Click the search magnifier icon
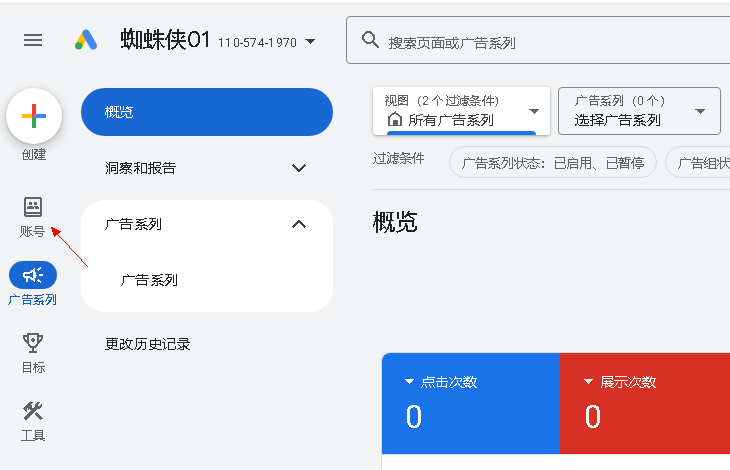 pos(370,41)
